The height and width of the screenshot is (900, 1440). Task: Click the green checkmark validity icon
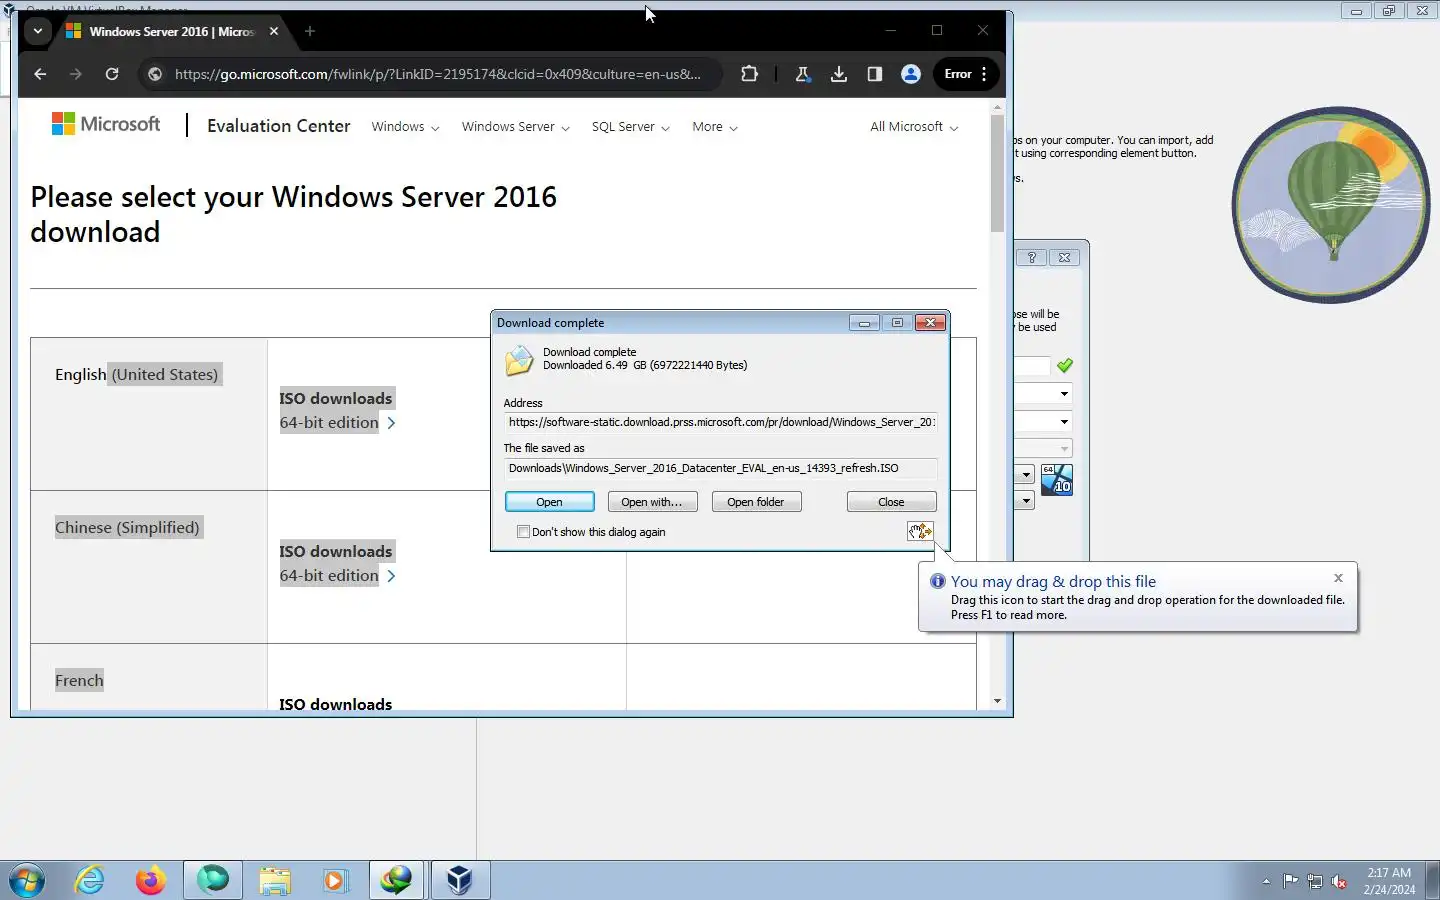click(1065, 366)
